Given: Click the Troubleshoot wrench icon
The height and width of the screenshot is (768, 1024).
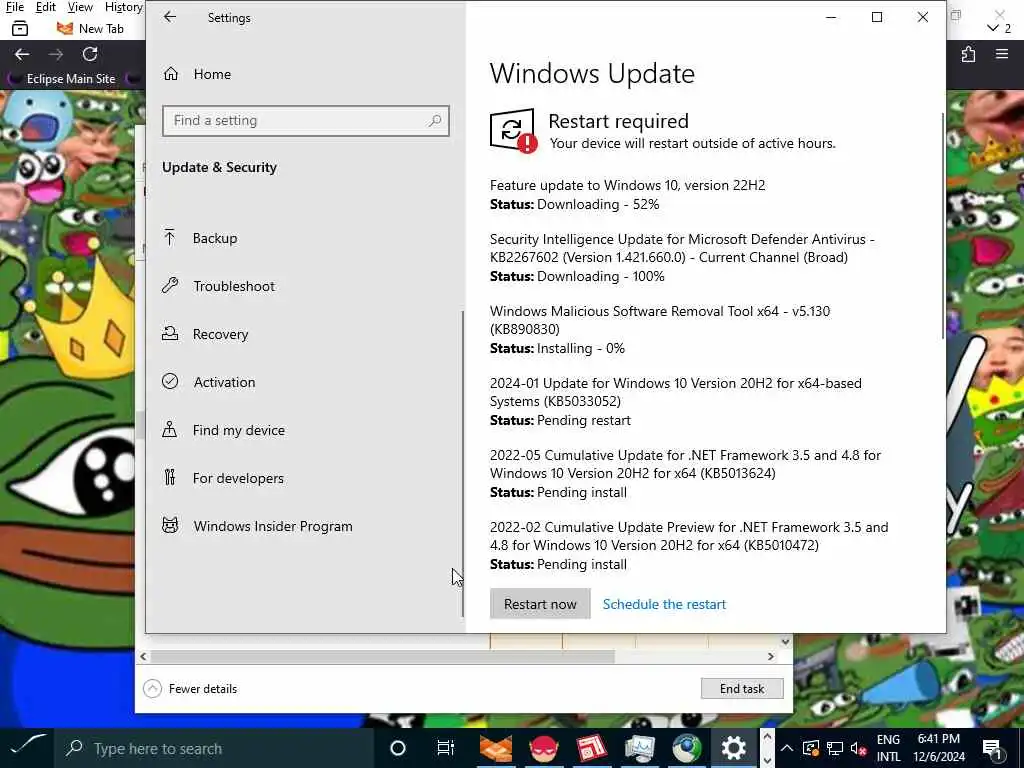Looking at the screenshot, I should coord(170,285).
